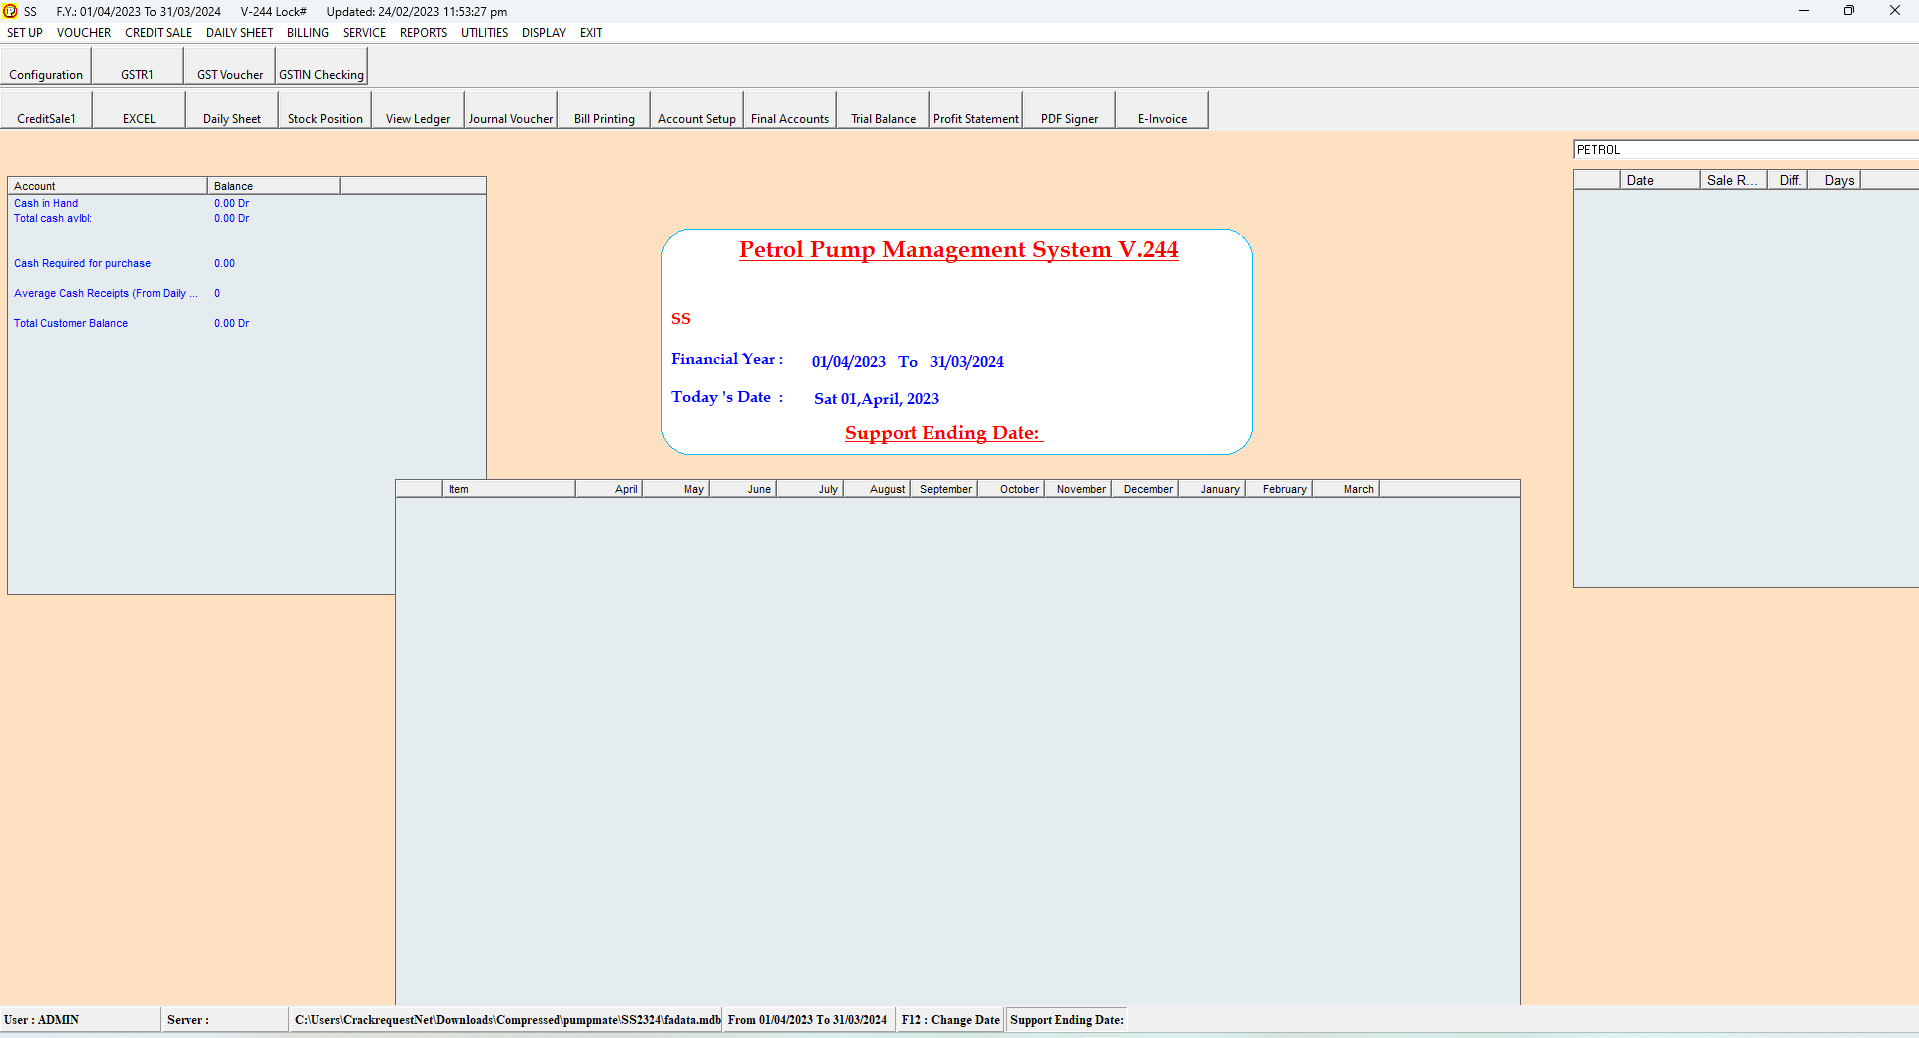Open the REPORTS menu
This screenshot has height=1038, width=1919.
423,33
